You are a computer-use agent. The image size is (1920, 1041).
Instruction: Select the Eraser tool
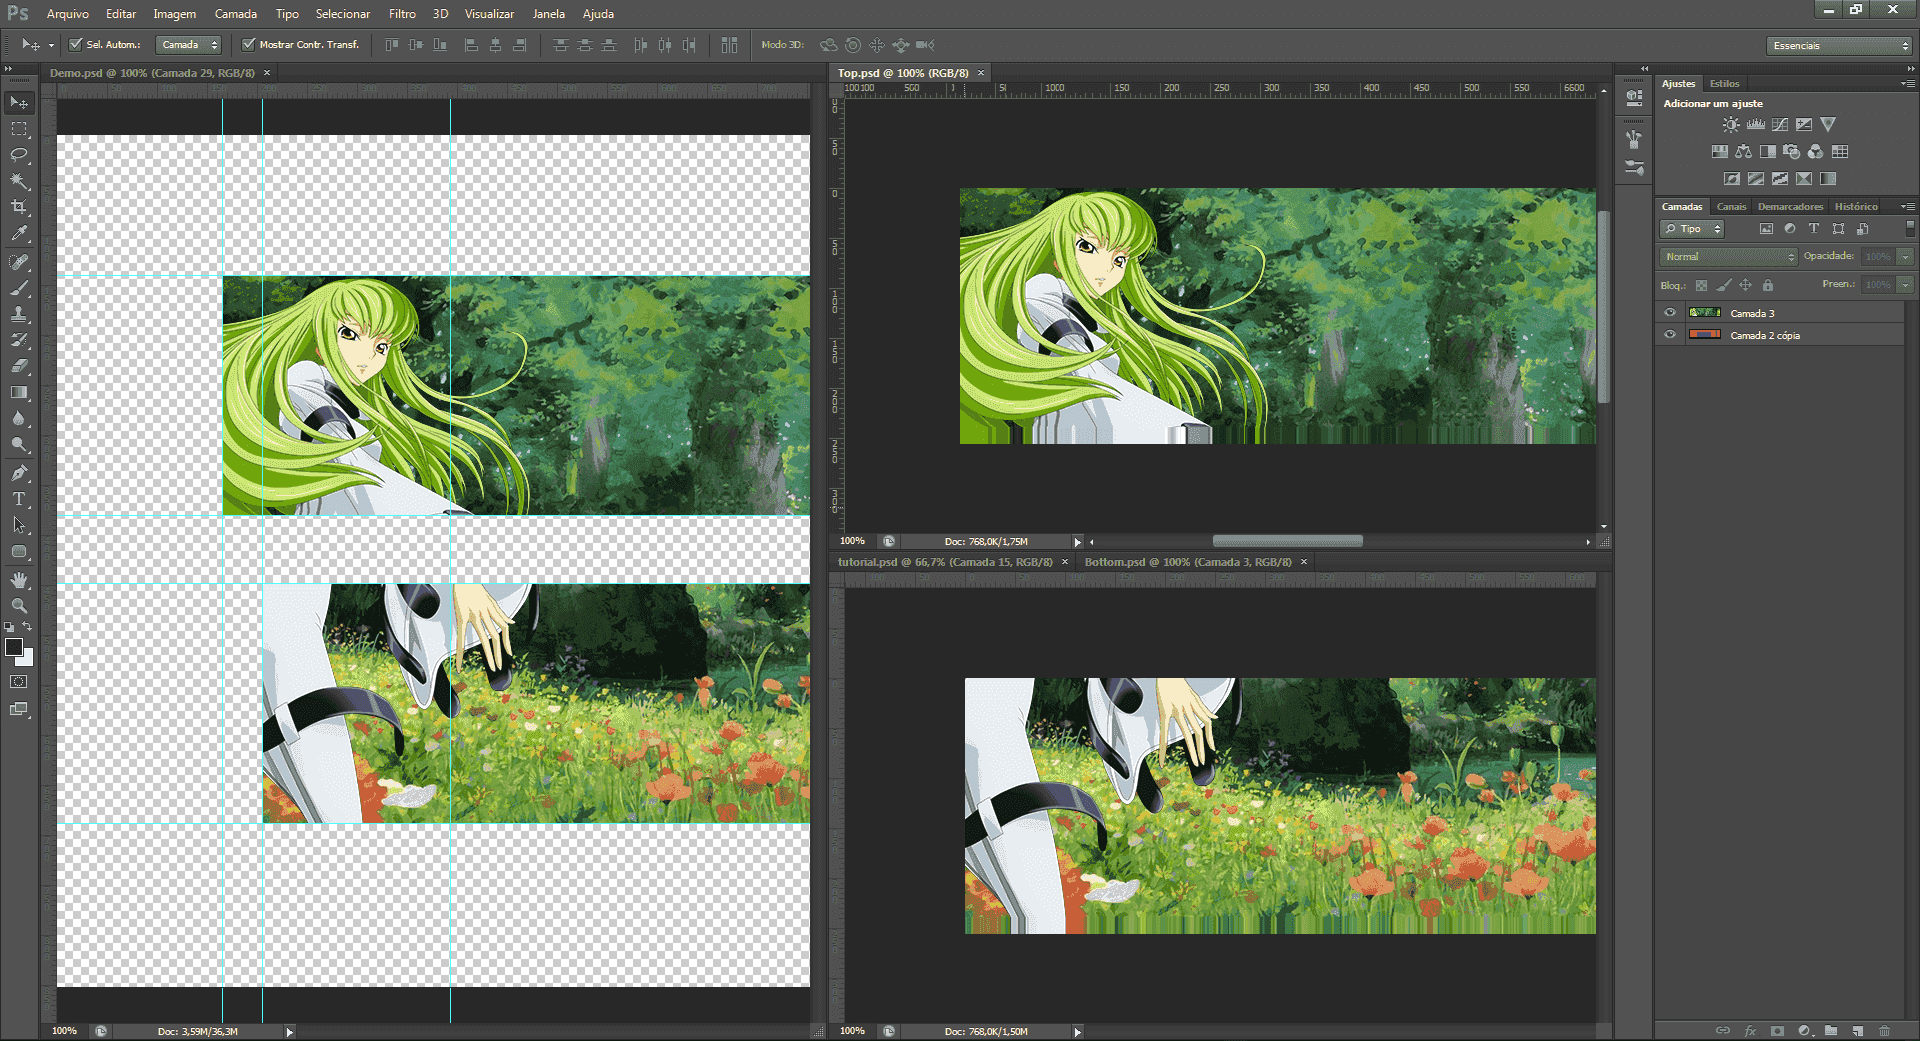pyautogui.click(x=19, y=366)
